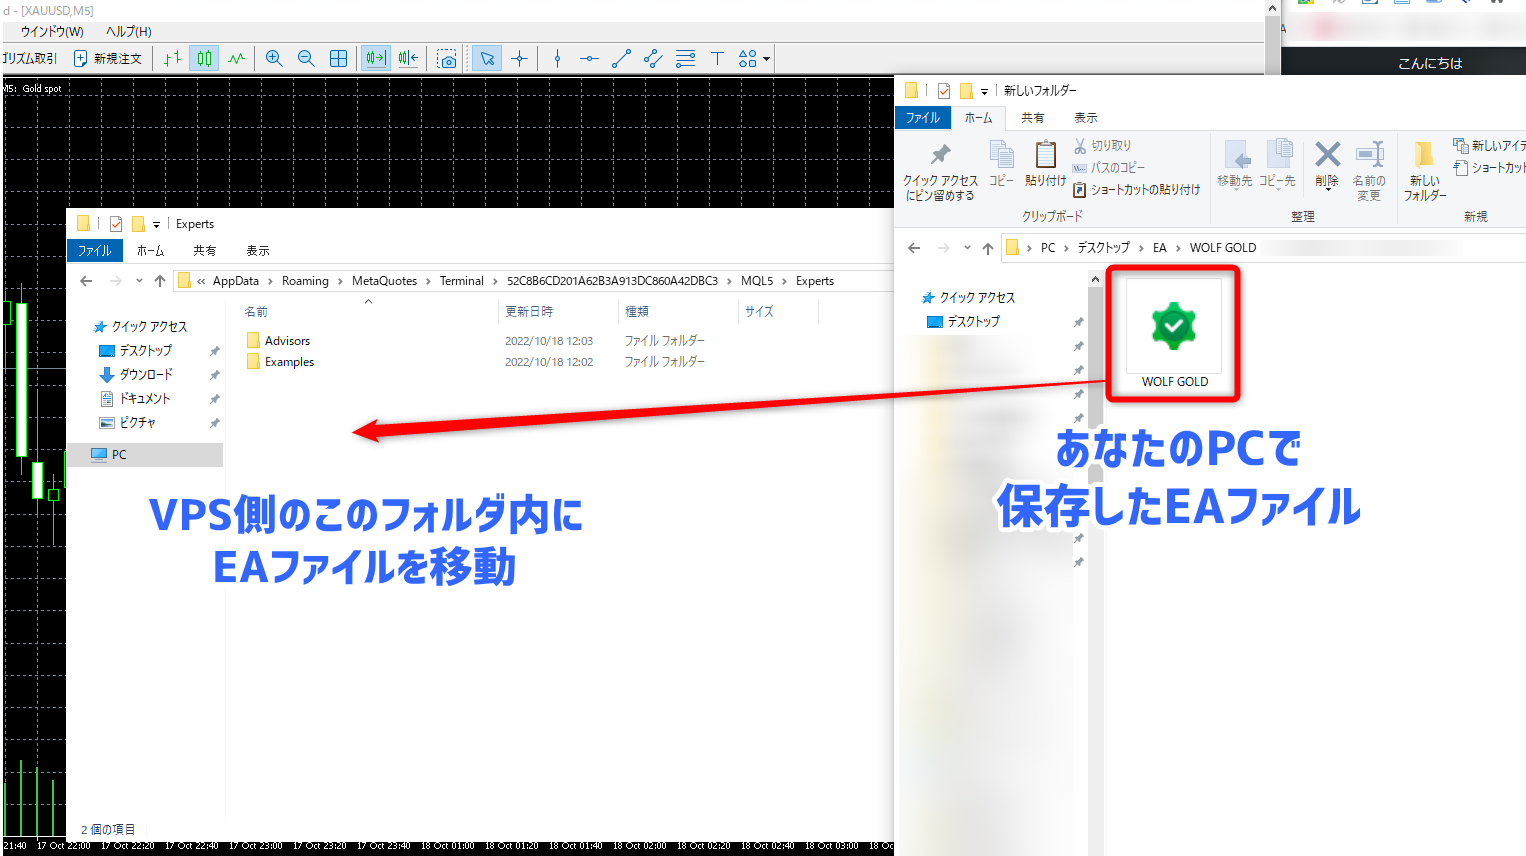This screenshot has height=856, width=1526.
Task: Sort by type column header
Action: tap(637, 312)
